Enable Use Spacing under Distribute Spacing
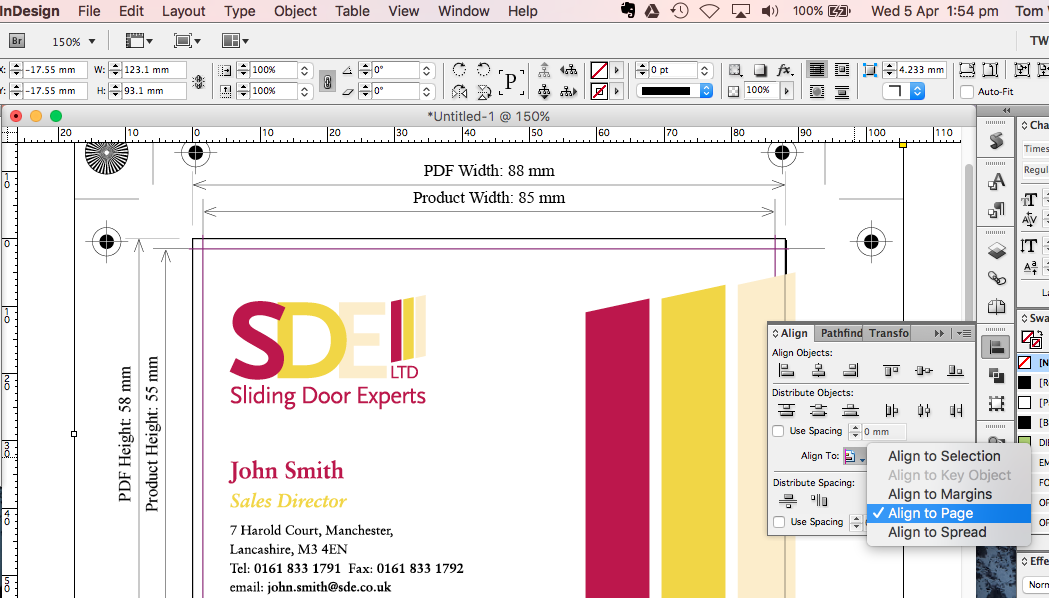This screenshot has width=1049, height=598. point(779,522)
